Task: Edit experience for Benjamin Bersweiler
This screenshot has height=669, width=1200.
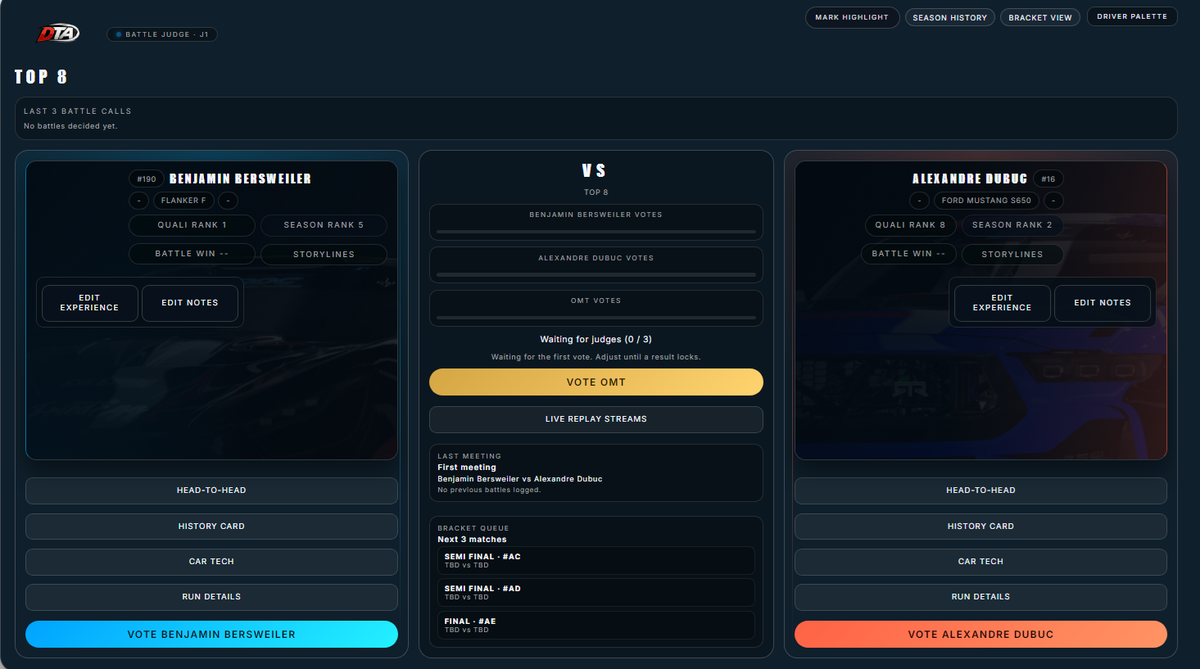Action: click(89, 303)
